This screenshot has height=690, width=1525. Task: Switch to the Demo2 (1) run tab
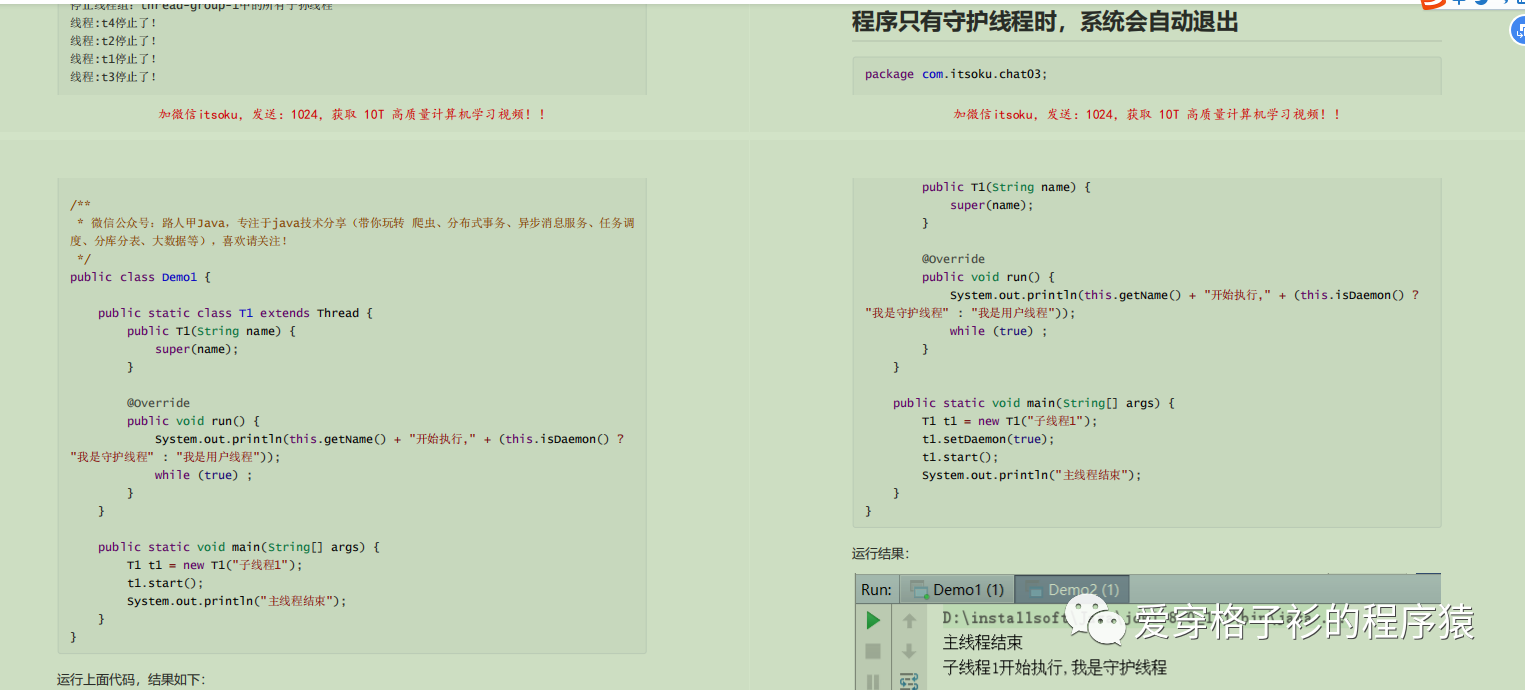[1072, 589]
